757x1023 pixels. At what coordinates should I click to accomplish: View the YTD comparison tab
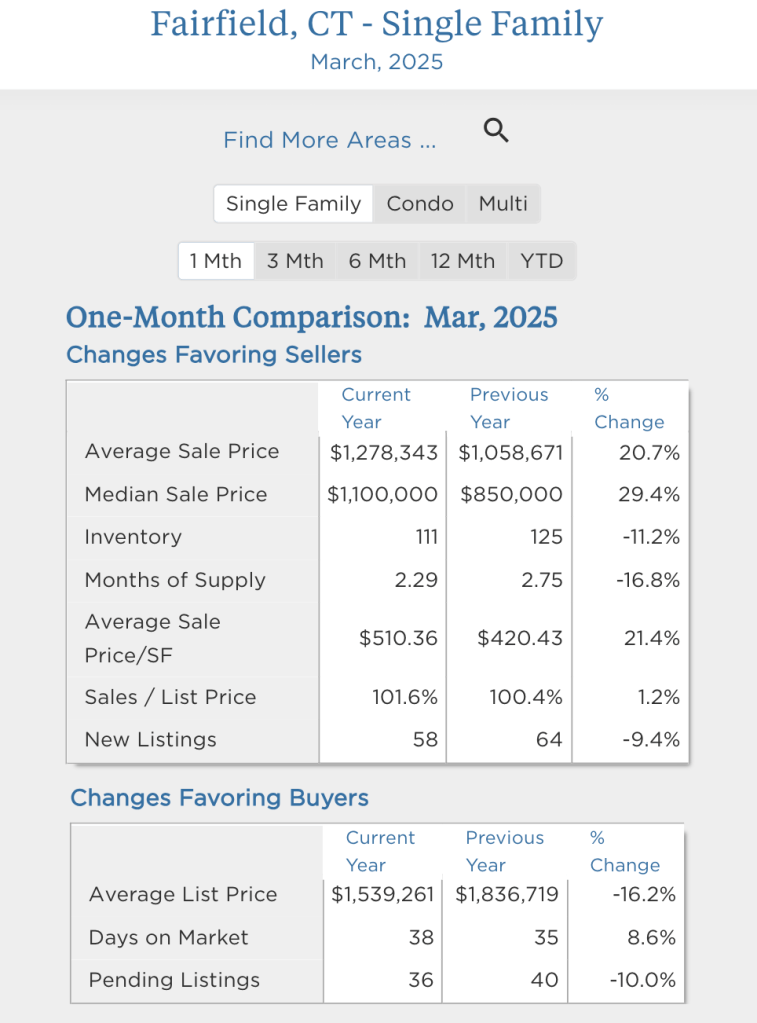pos(542,262)
